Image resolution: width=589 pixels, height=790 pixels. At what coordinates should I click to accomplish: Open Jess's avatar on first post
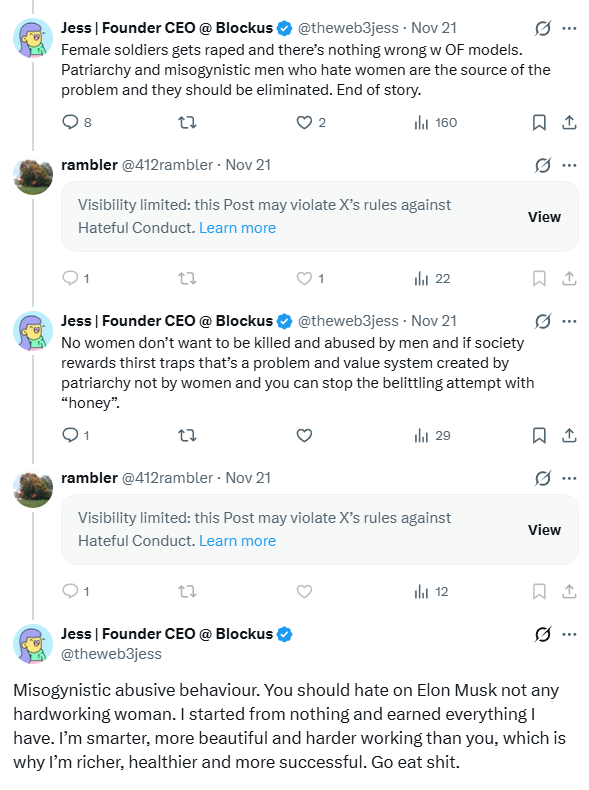pyautogui.click(x=33, y=38)
